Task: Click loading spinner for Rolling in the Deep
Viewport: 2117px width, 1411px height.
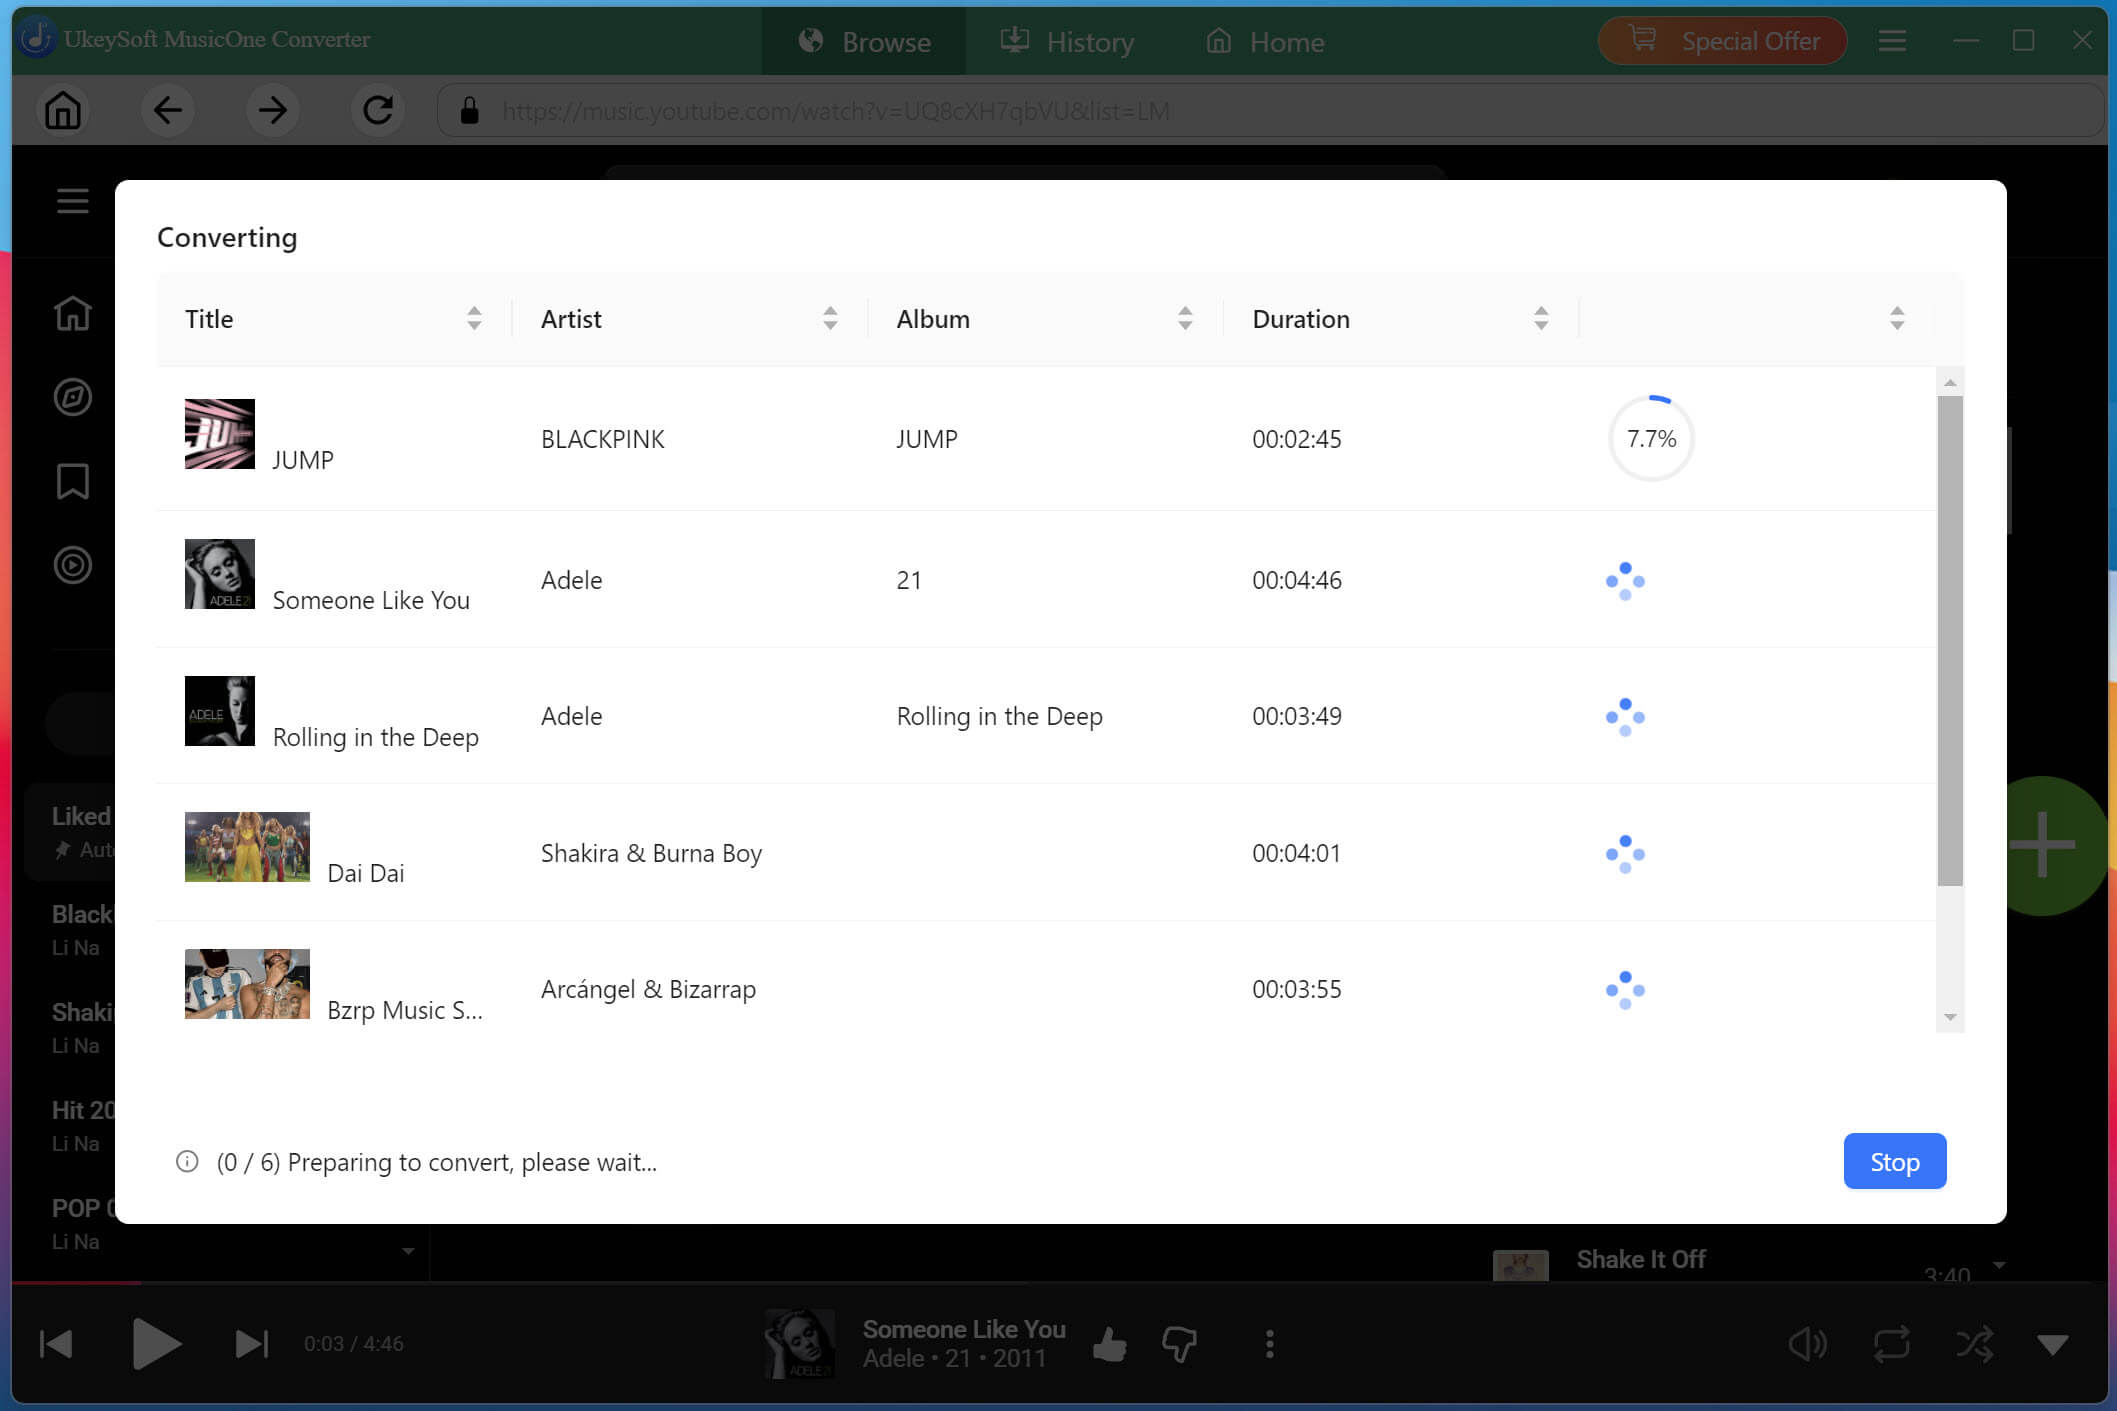Action: pos(1625,717)
